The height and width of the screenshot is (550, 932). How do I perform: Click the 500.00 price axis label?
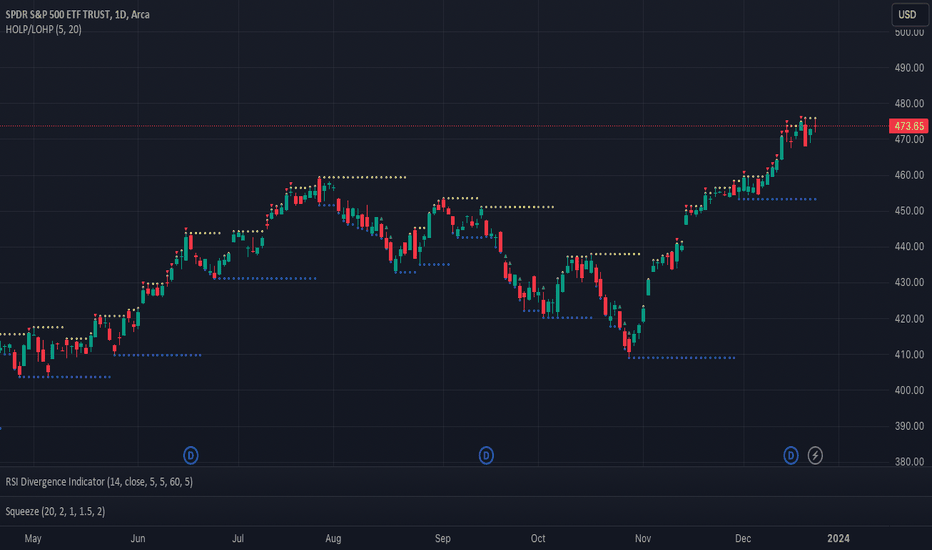point(909,33)
